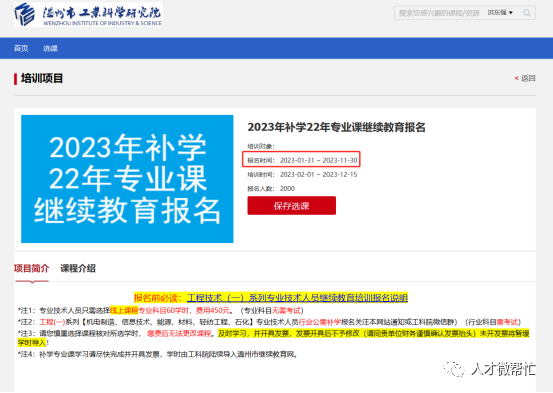
Task: Click the Wenzhou Institute logo
Action: pos(88,14)
